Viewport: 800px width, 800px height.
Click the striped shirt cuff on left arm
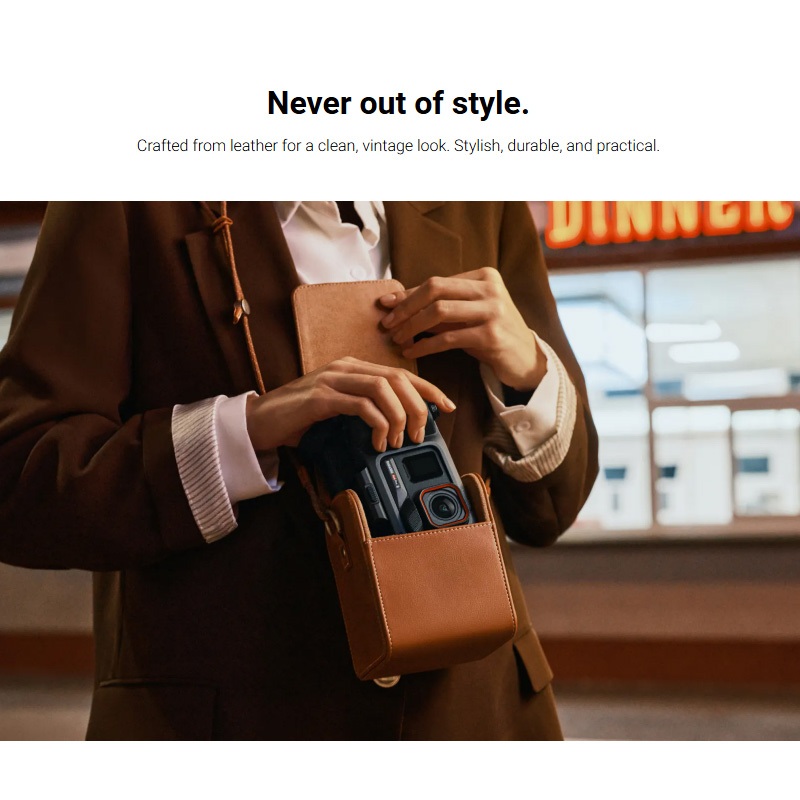tap(203, 468)
